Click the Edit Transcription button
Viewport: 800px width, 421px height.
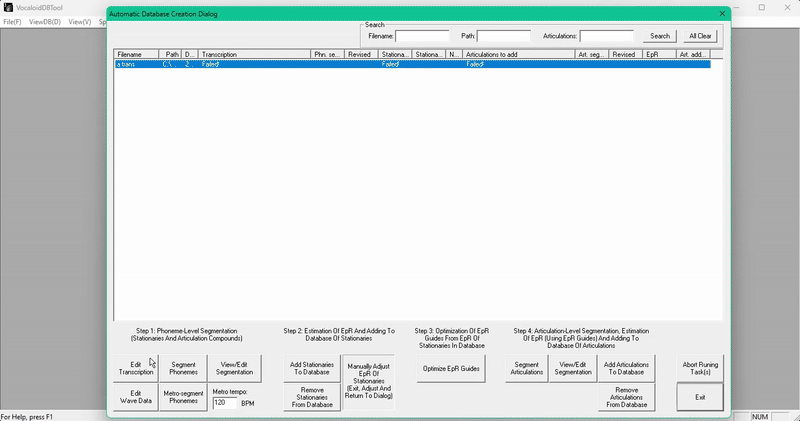(136, 368)
